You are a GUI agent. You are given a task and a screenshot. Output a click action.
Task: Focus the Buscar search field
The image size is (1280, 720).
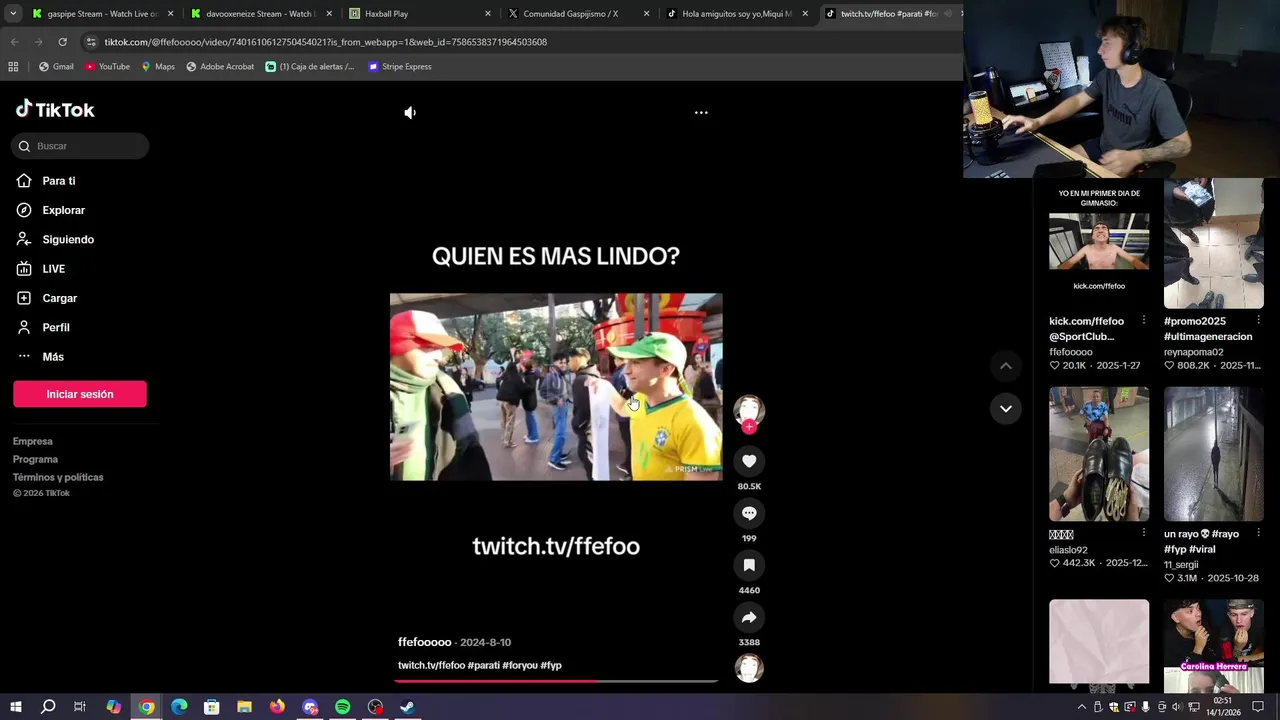[x=80, y=146]
